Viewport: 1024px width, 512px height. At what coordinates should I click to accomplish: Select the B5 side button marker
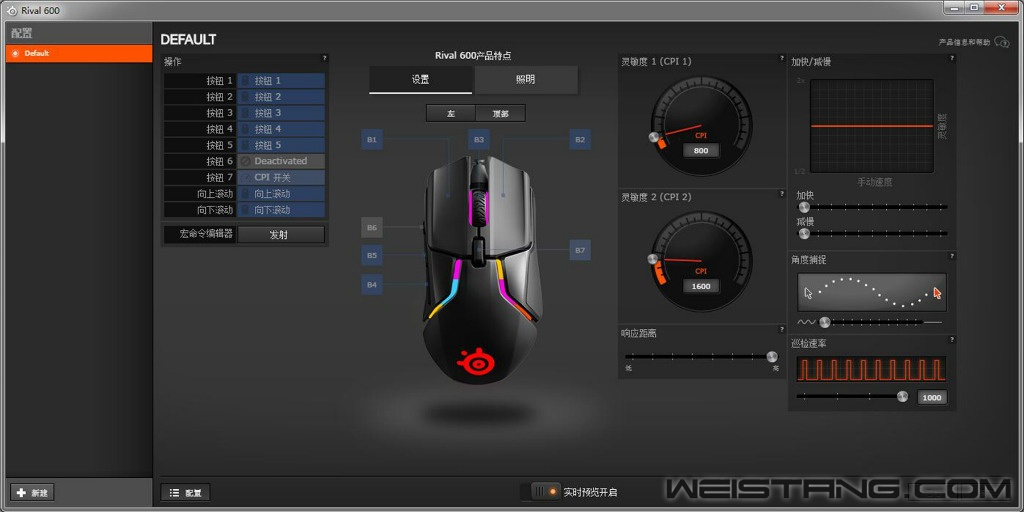click(372, 255)
